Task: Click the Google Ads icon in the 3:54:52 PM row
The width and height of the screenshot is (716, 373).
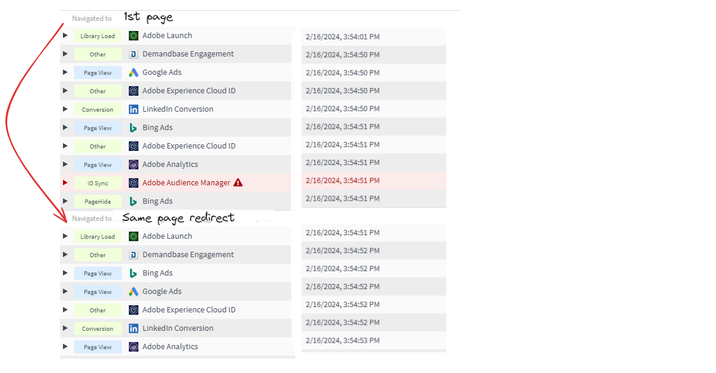Action: tap(133, 291)
